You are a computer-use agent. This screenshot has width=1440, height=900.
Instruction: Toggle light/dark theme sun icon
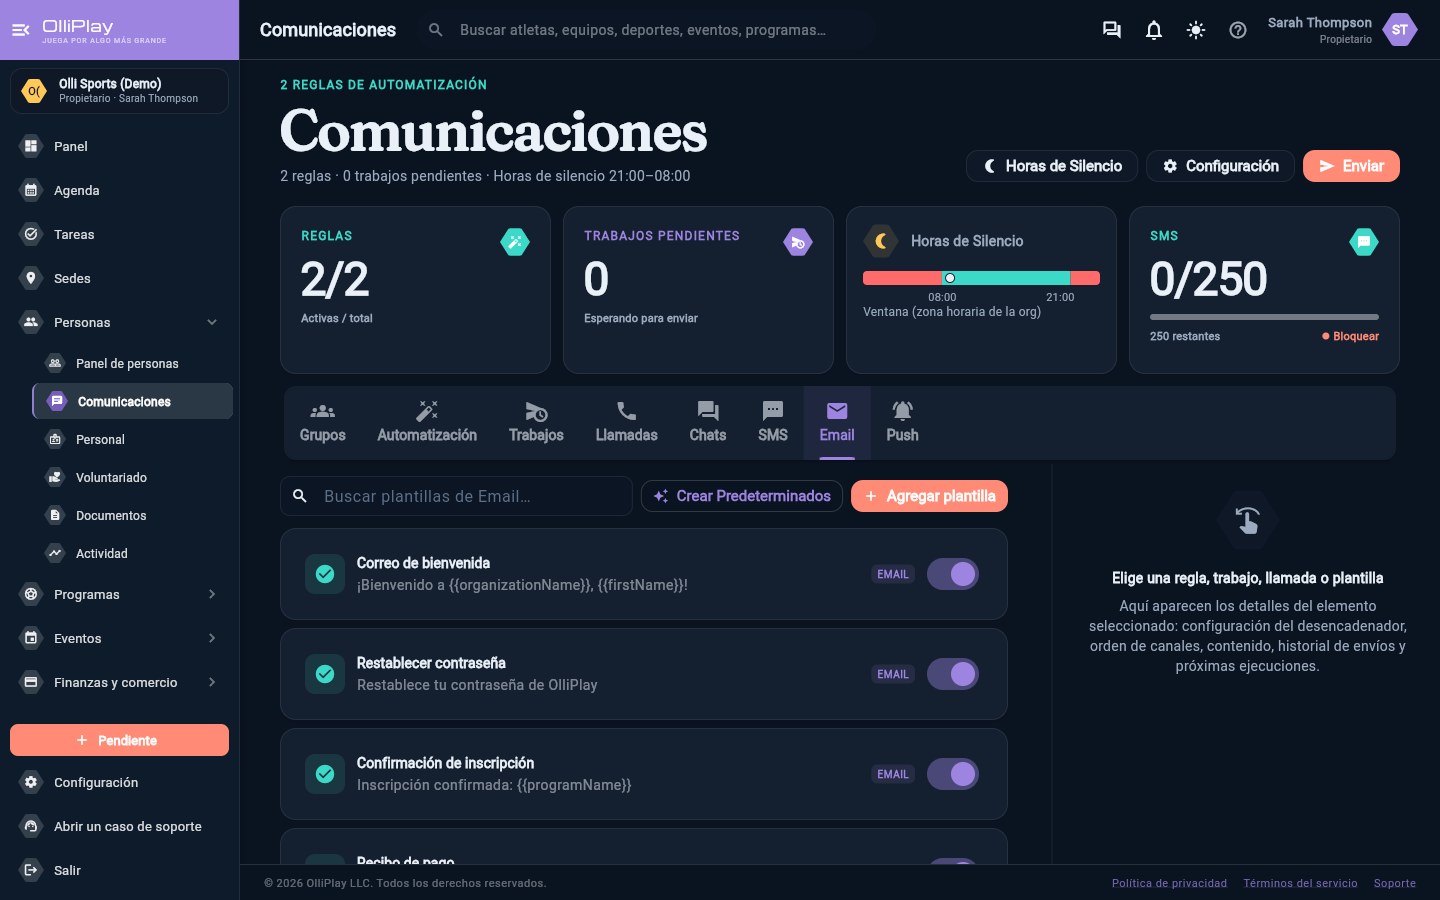click(x=1195, y=30)
